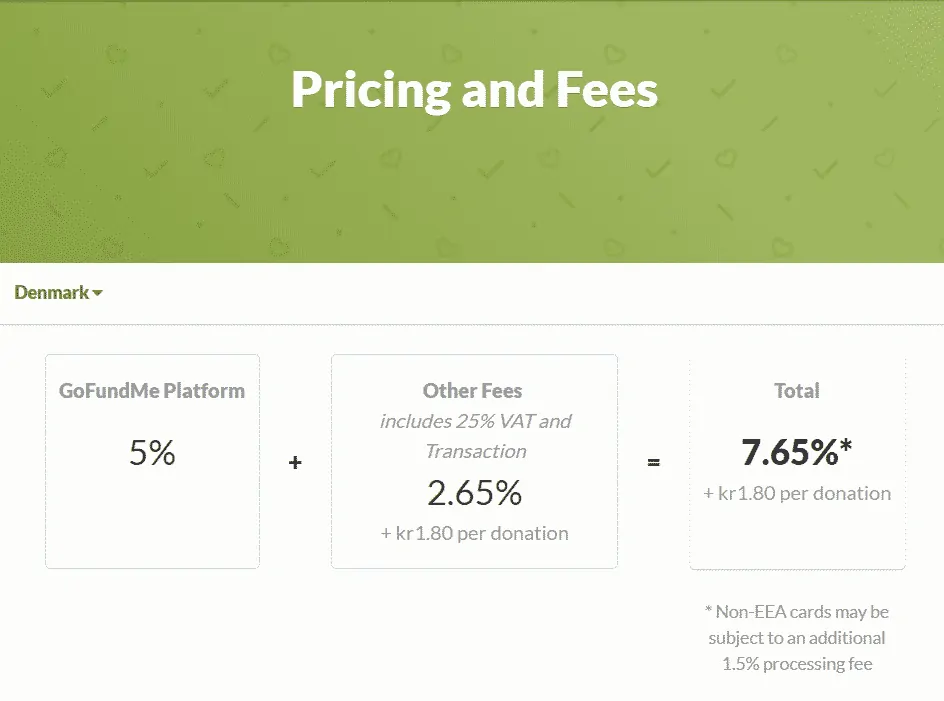Click the Pricing and Fees page heading
The image size is (944, 701).
474,89
